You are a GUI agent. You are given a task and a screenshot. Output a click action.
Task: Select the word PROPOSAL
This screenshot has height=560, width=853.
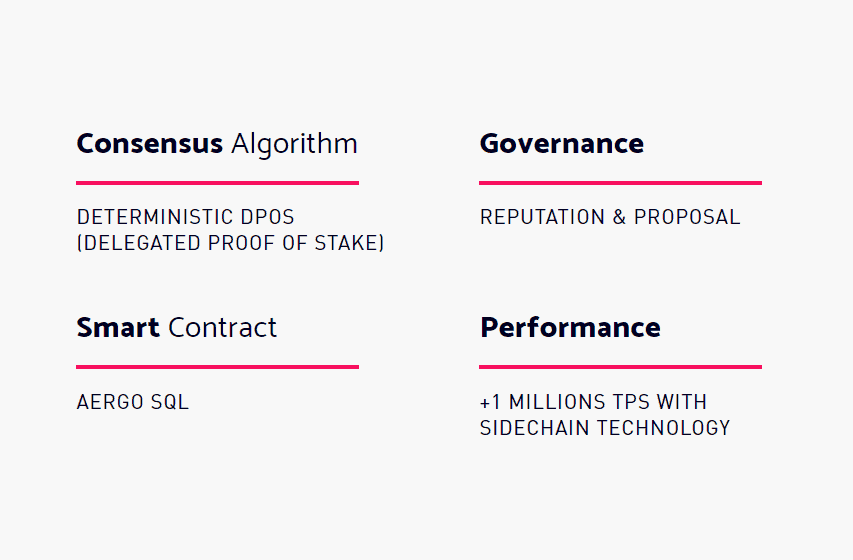pos(687,217)
